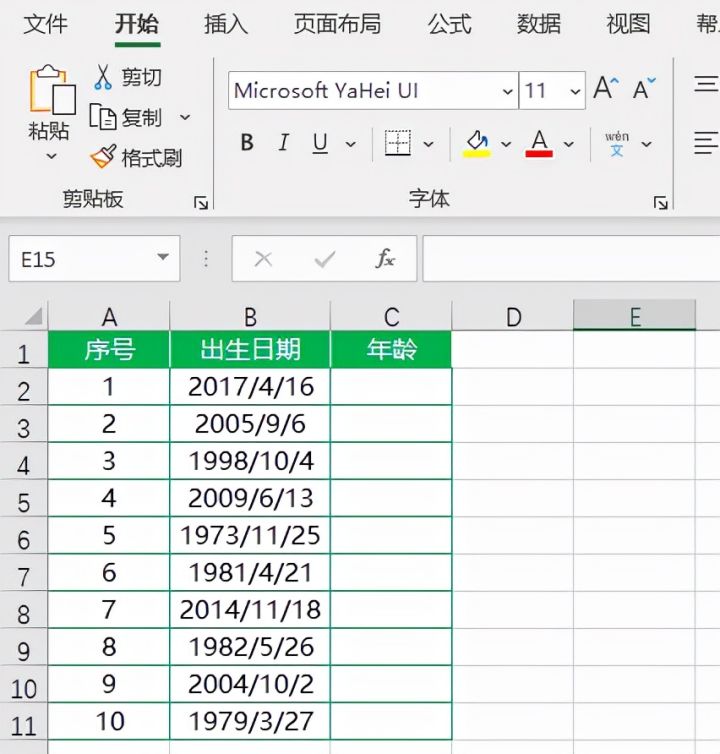Switch to the 页面布局 tab
720x754 pixels.
point(338,24)
